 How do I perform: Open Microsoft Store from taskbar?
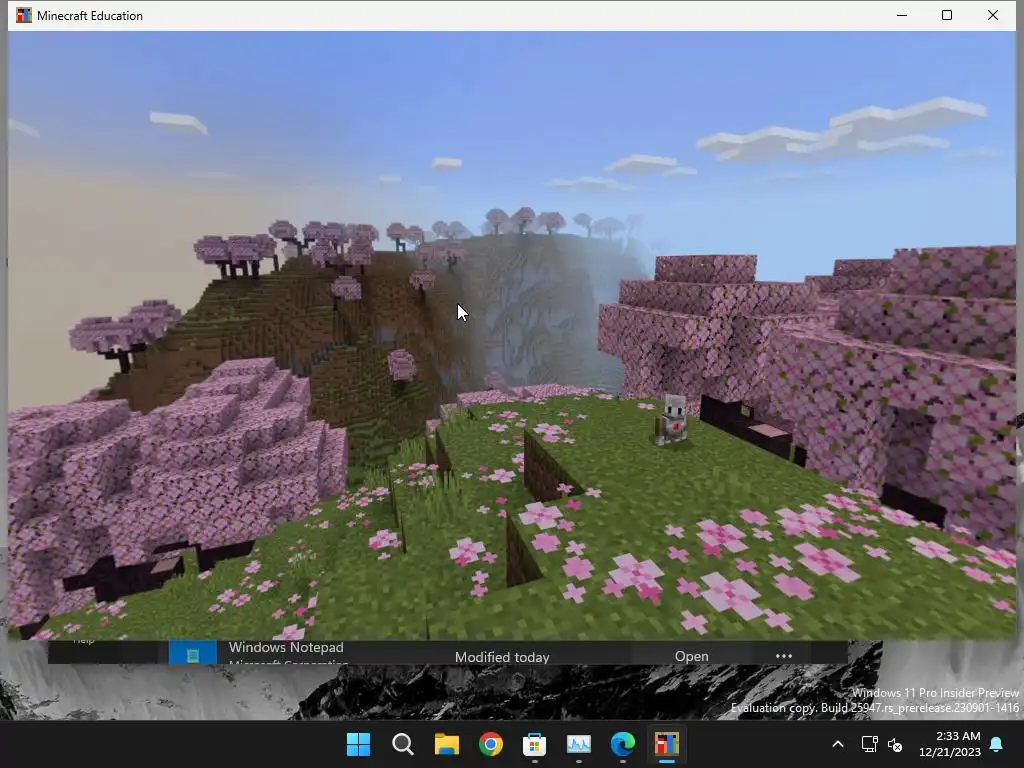coord(534,744)
